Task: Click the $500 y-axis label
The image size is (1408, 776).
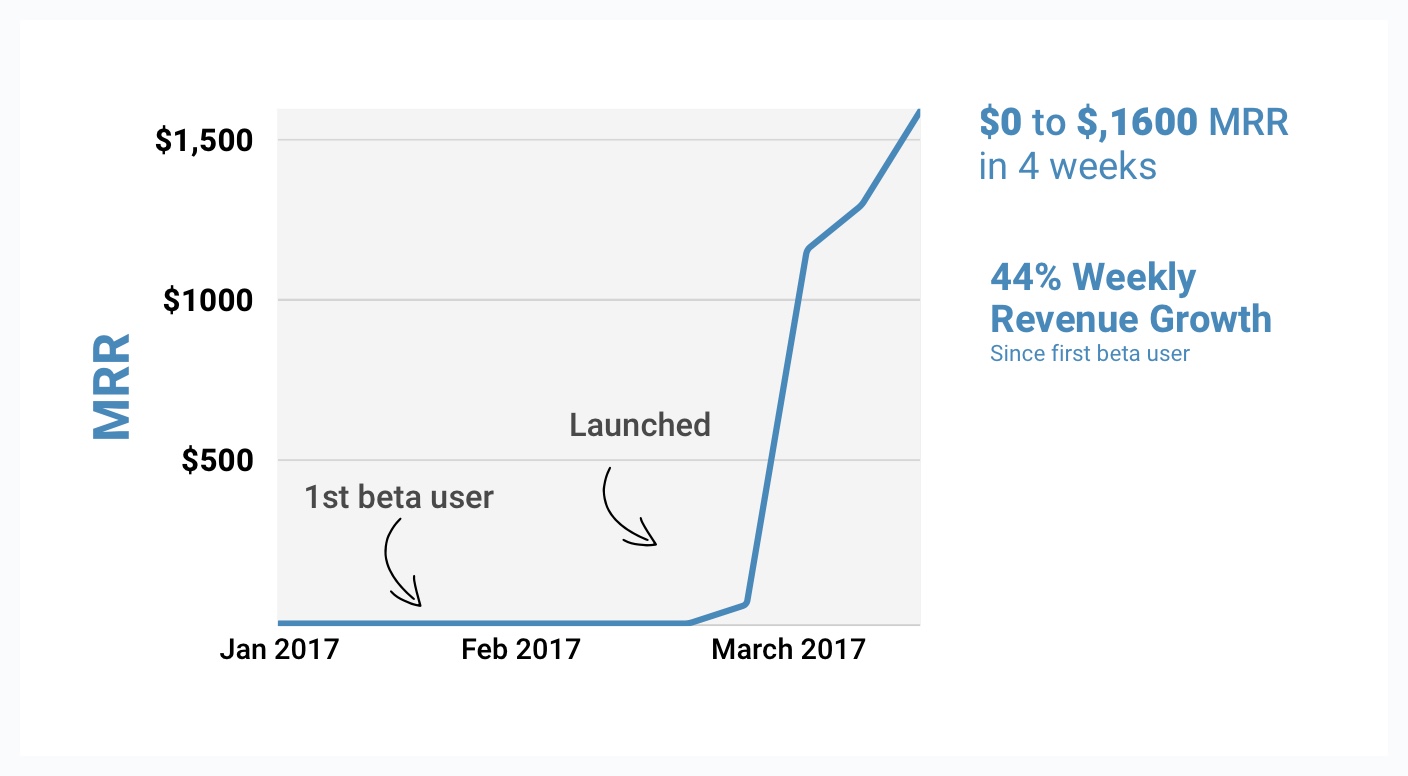Action: [217, 460]
